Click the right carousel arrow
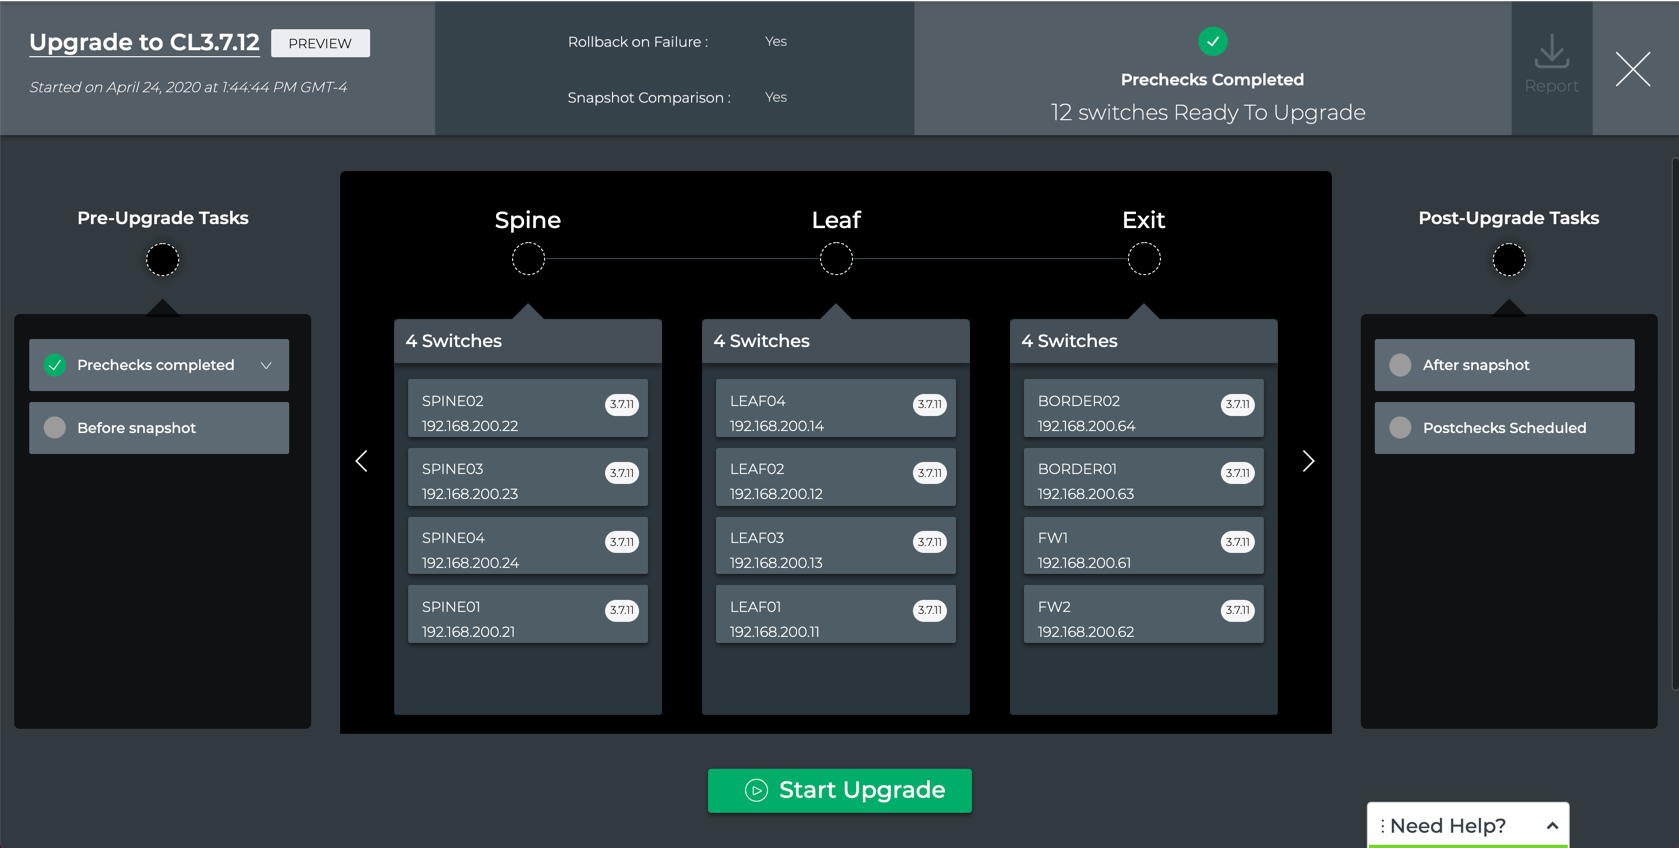1679x848 pixels. (x=1308, y=461)
